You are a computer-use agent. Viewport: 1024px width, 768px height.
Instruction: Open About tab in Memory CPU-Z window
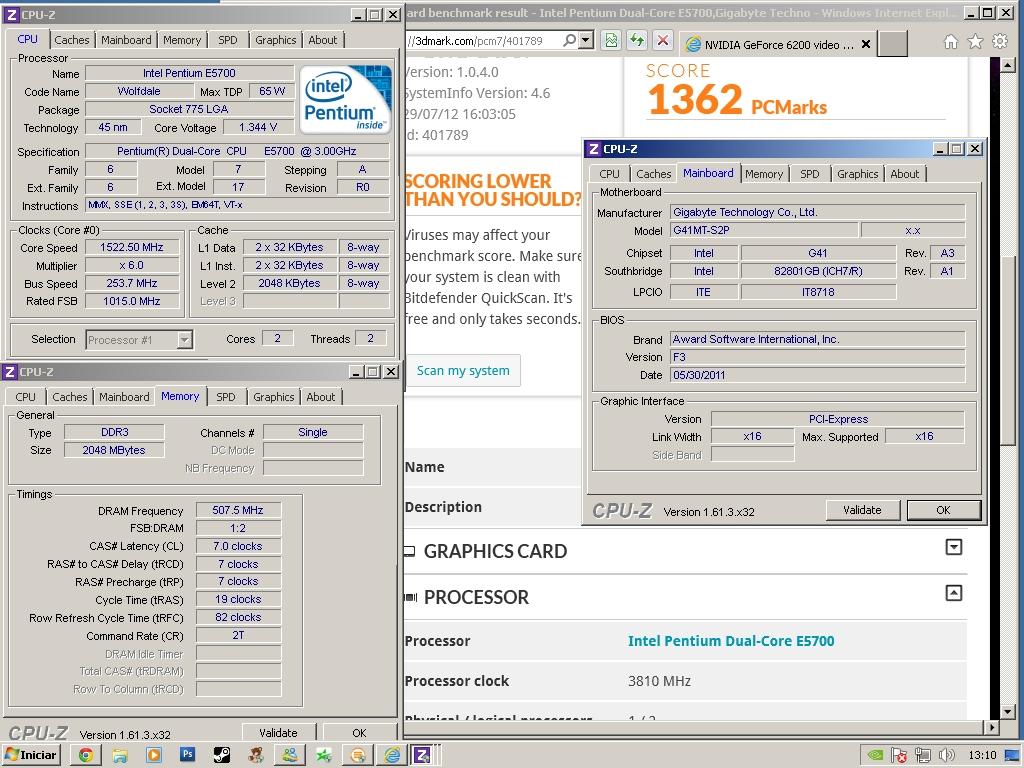pos(321,396)
